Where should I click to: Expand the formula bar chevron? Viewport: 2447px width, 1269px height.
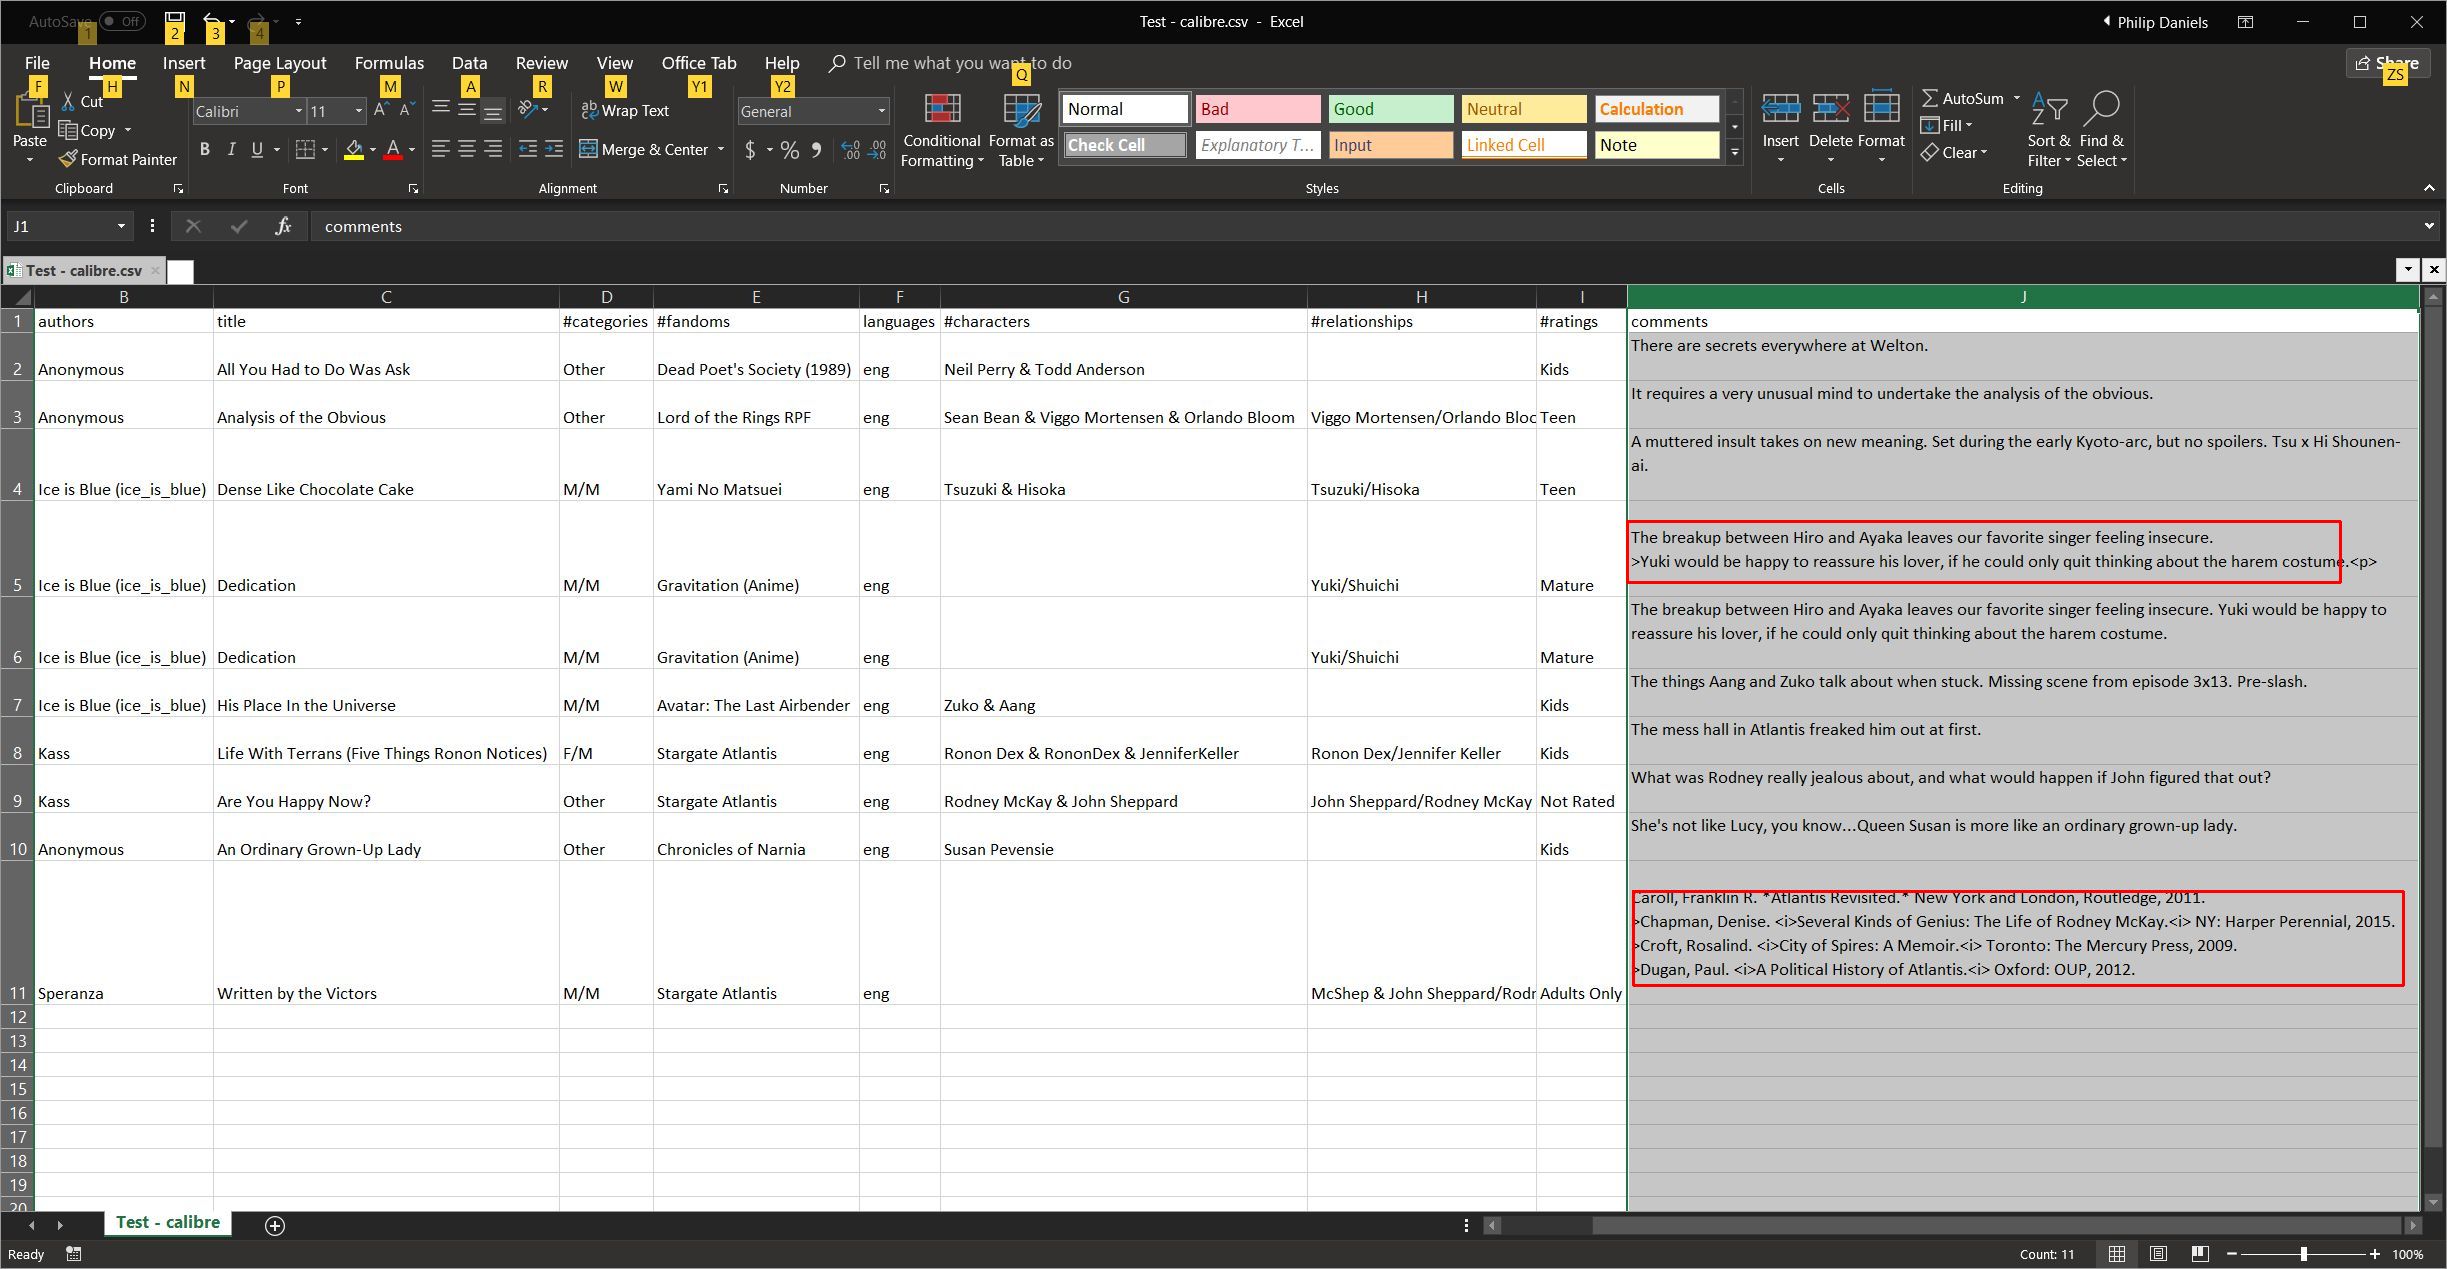coord(2428,226)
